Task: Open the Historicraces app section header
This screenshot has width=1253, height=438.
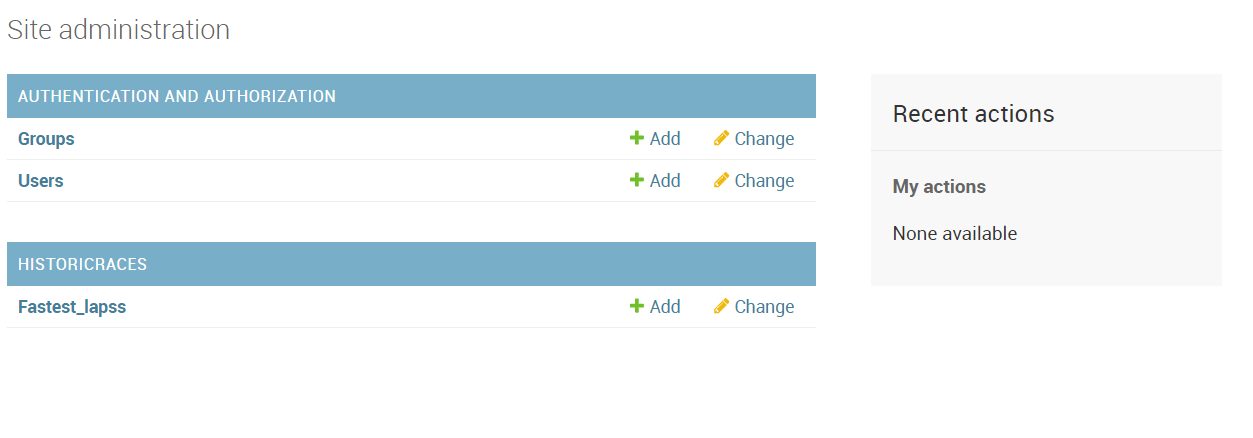Action: click(x=82, y=264)
